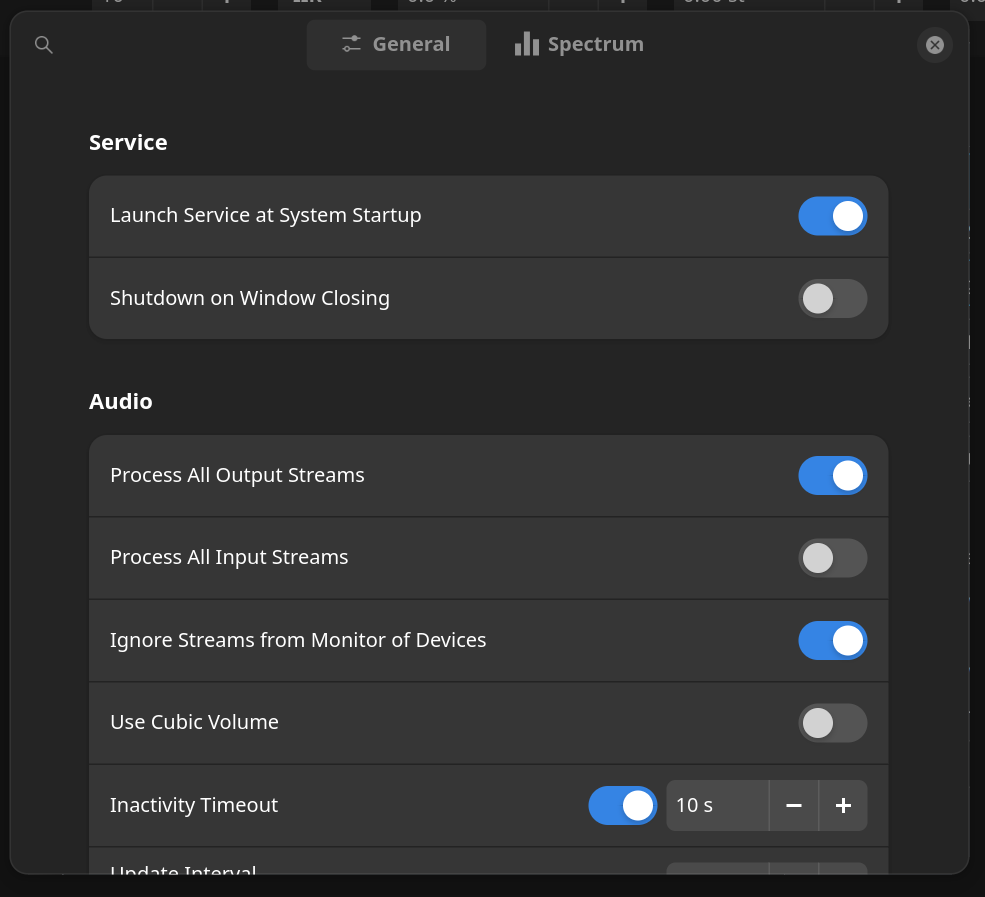Viewport: 985px width, 897px height.
Task: Turn off Ignore Streams from Monitor of Devices
Action: [x=833, y=640]
